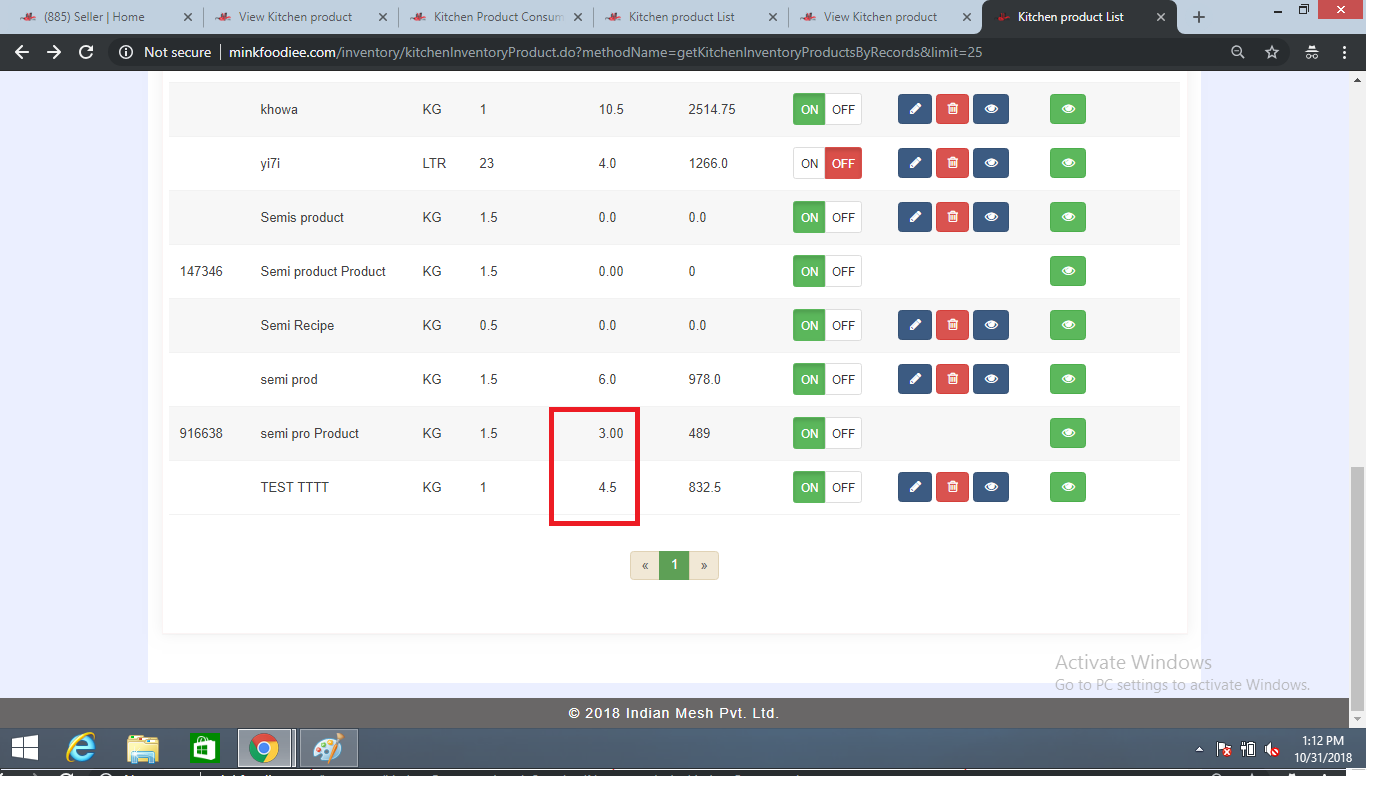Go to previous page of results
This screenshot has width=1380, height=796.
point(645,565)
